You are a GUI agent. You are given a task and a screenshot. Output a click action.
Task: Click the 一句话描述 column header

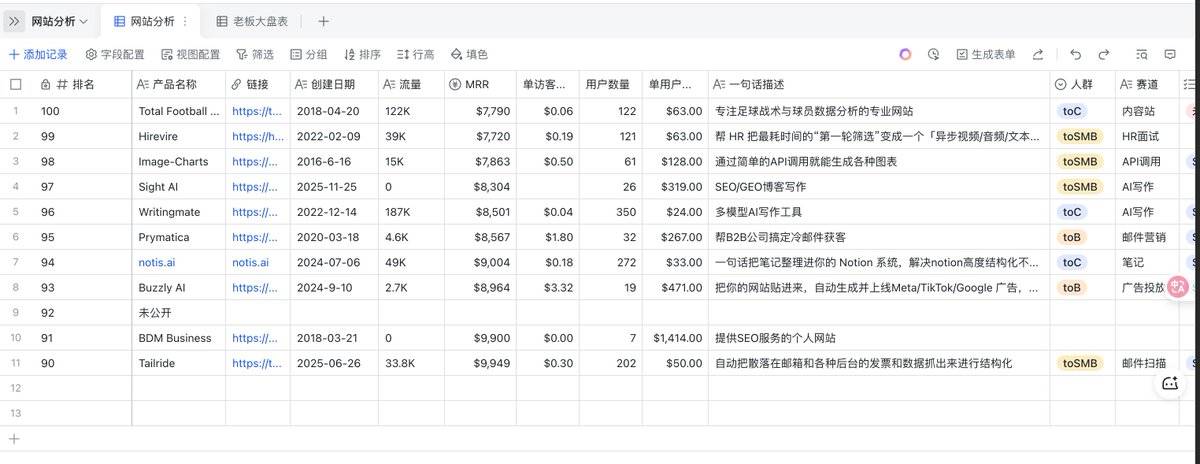point(879,84)
